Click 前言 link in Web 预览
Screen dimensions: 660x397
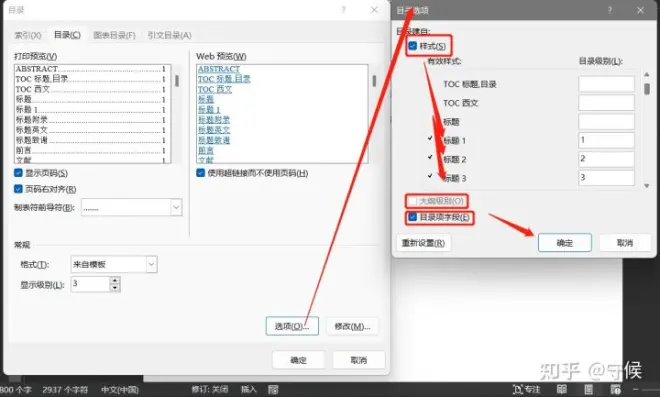[206, 150]
